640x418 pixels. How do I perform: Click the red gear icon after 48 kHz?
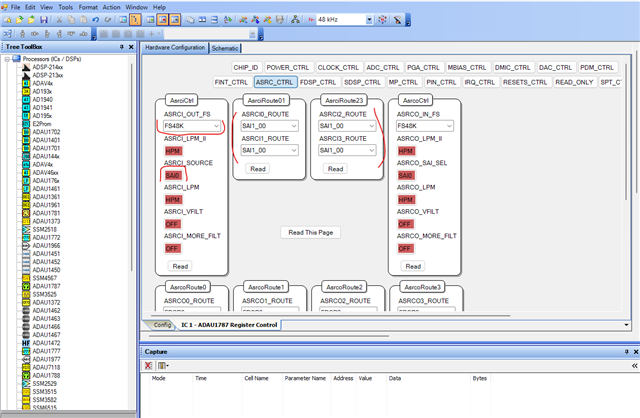[x=382, y=20]
